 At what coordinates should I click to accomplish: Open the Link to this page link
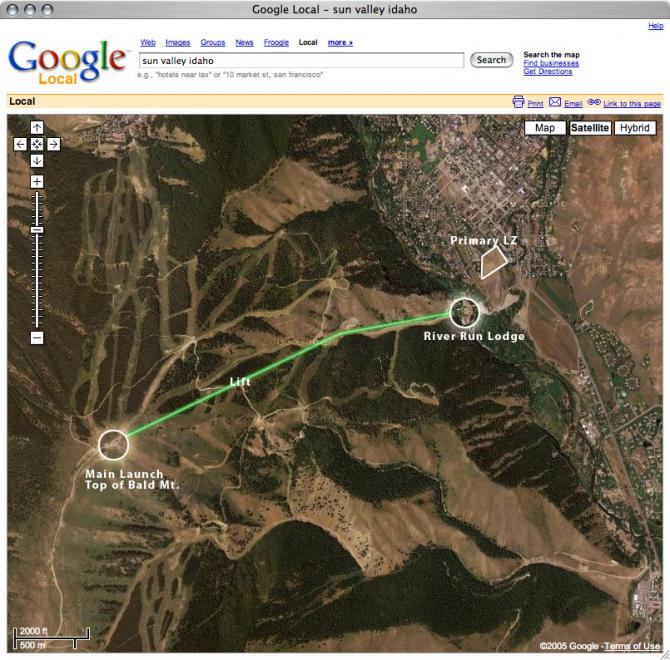[x=632, y=103]
